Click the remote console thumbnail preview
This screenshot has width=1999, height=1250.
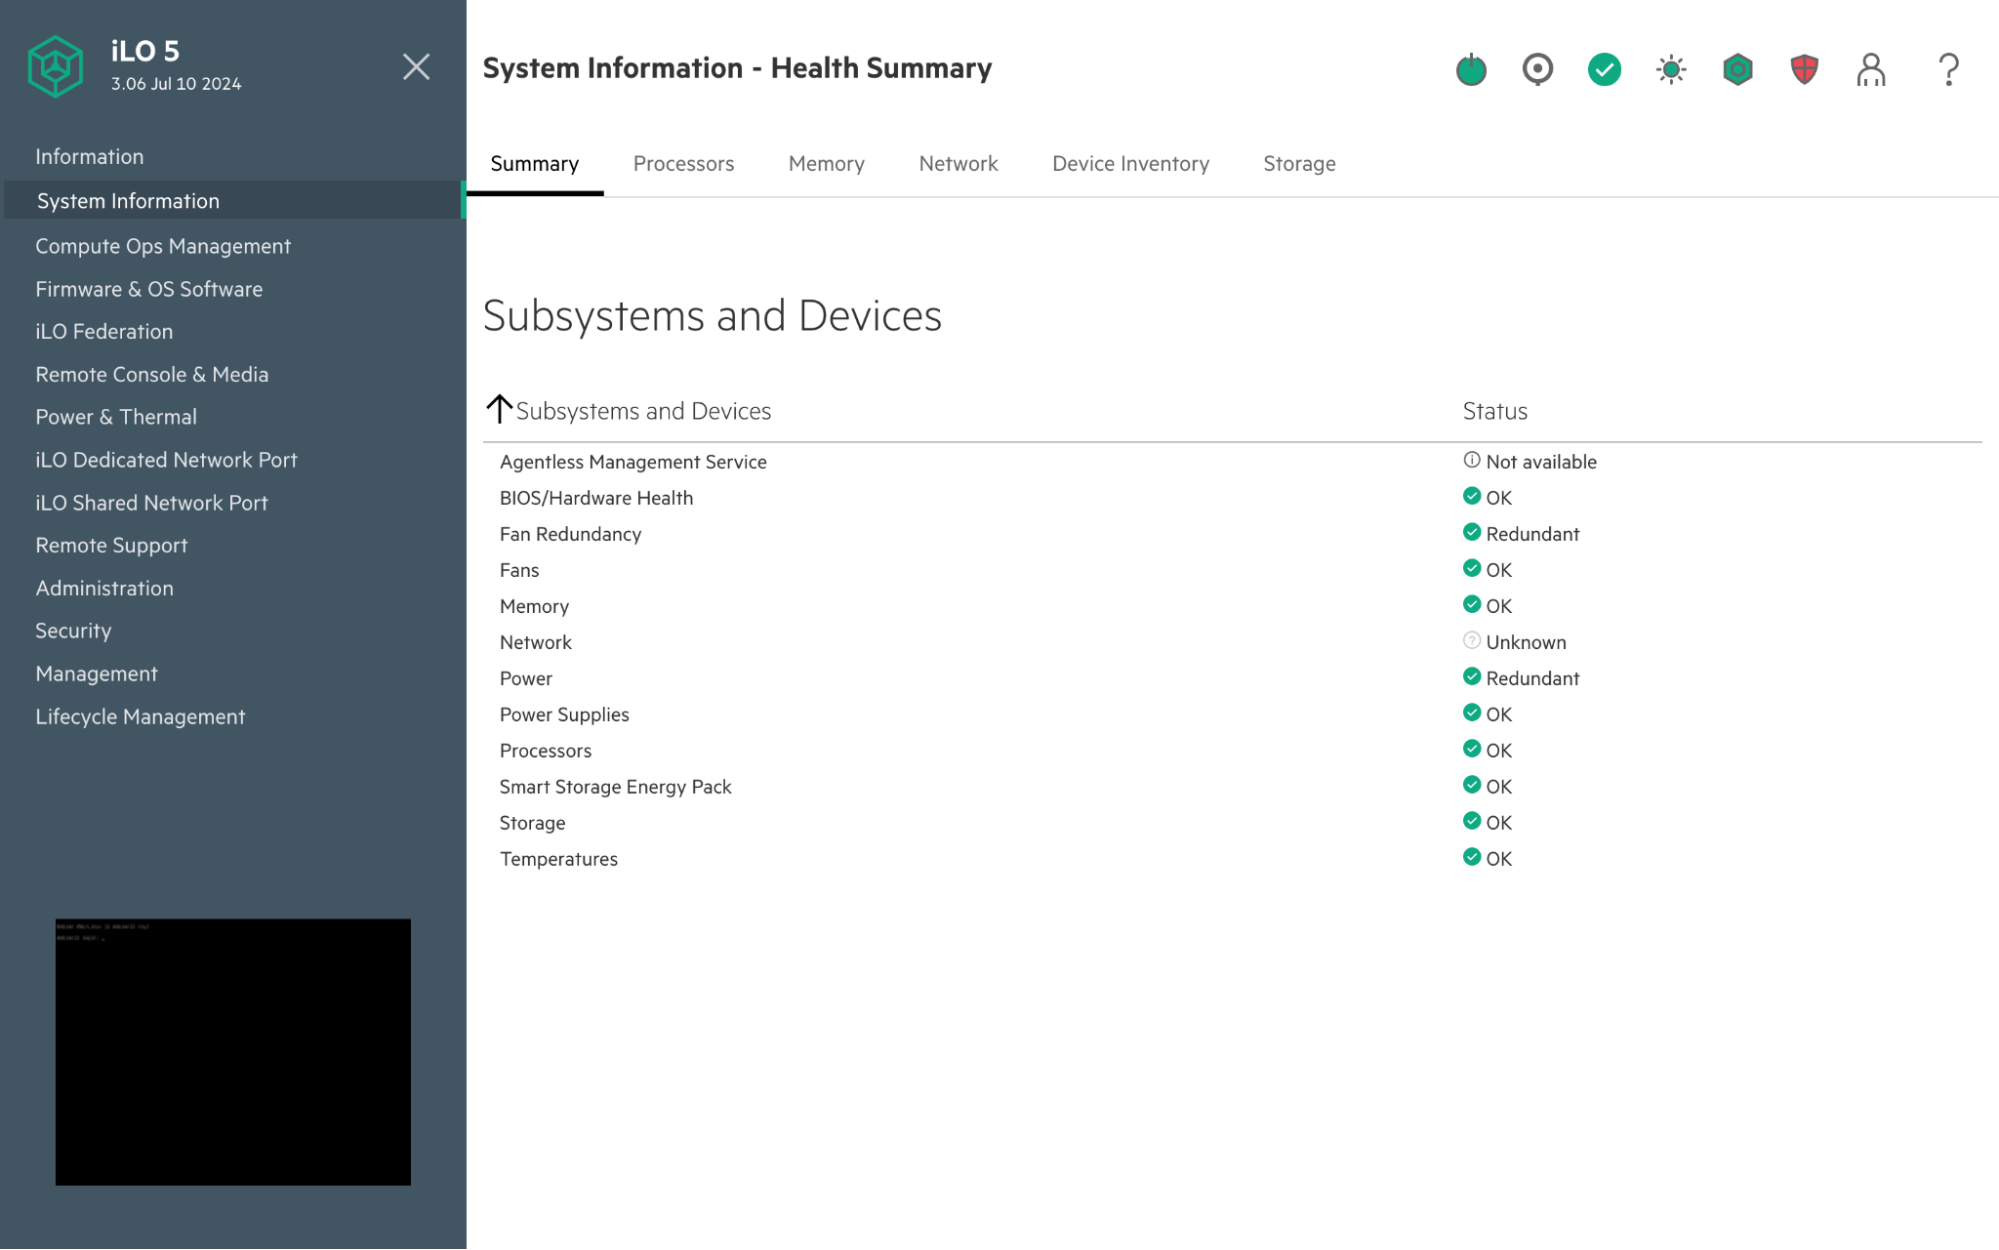point(233,1051)
